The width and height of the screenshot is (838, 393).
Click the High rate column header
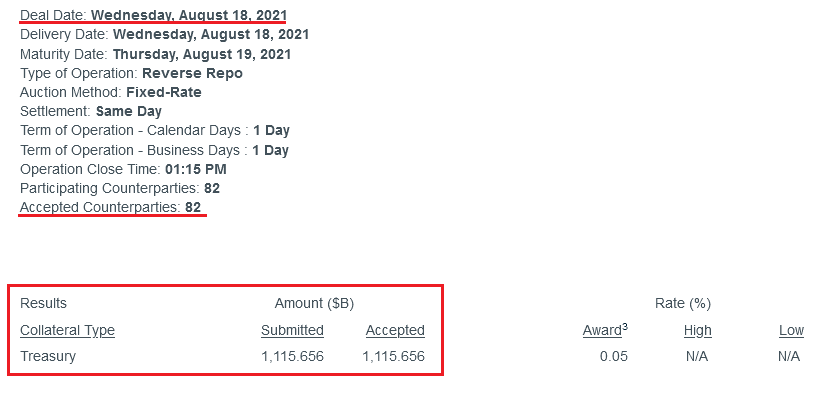point(697,330)
